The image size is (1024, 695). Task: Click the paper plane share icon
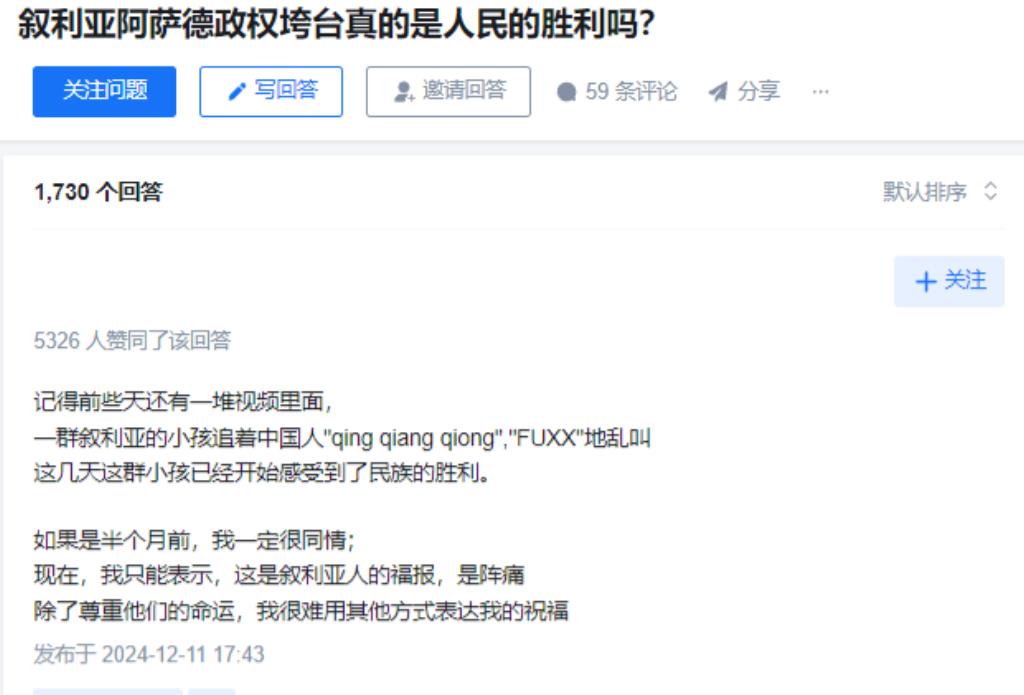718,91
